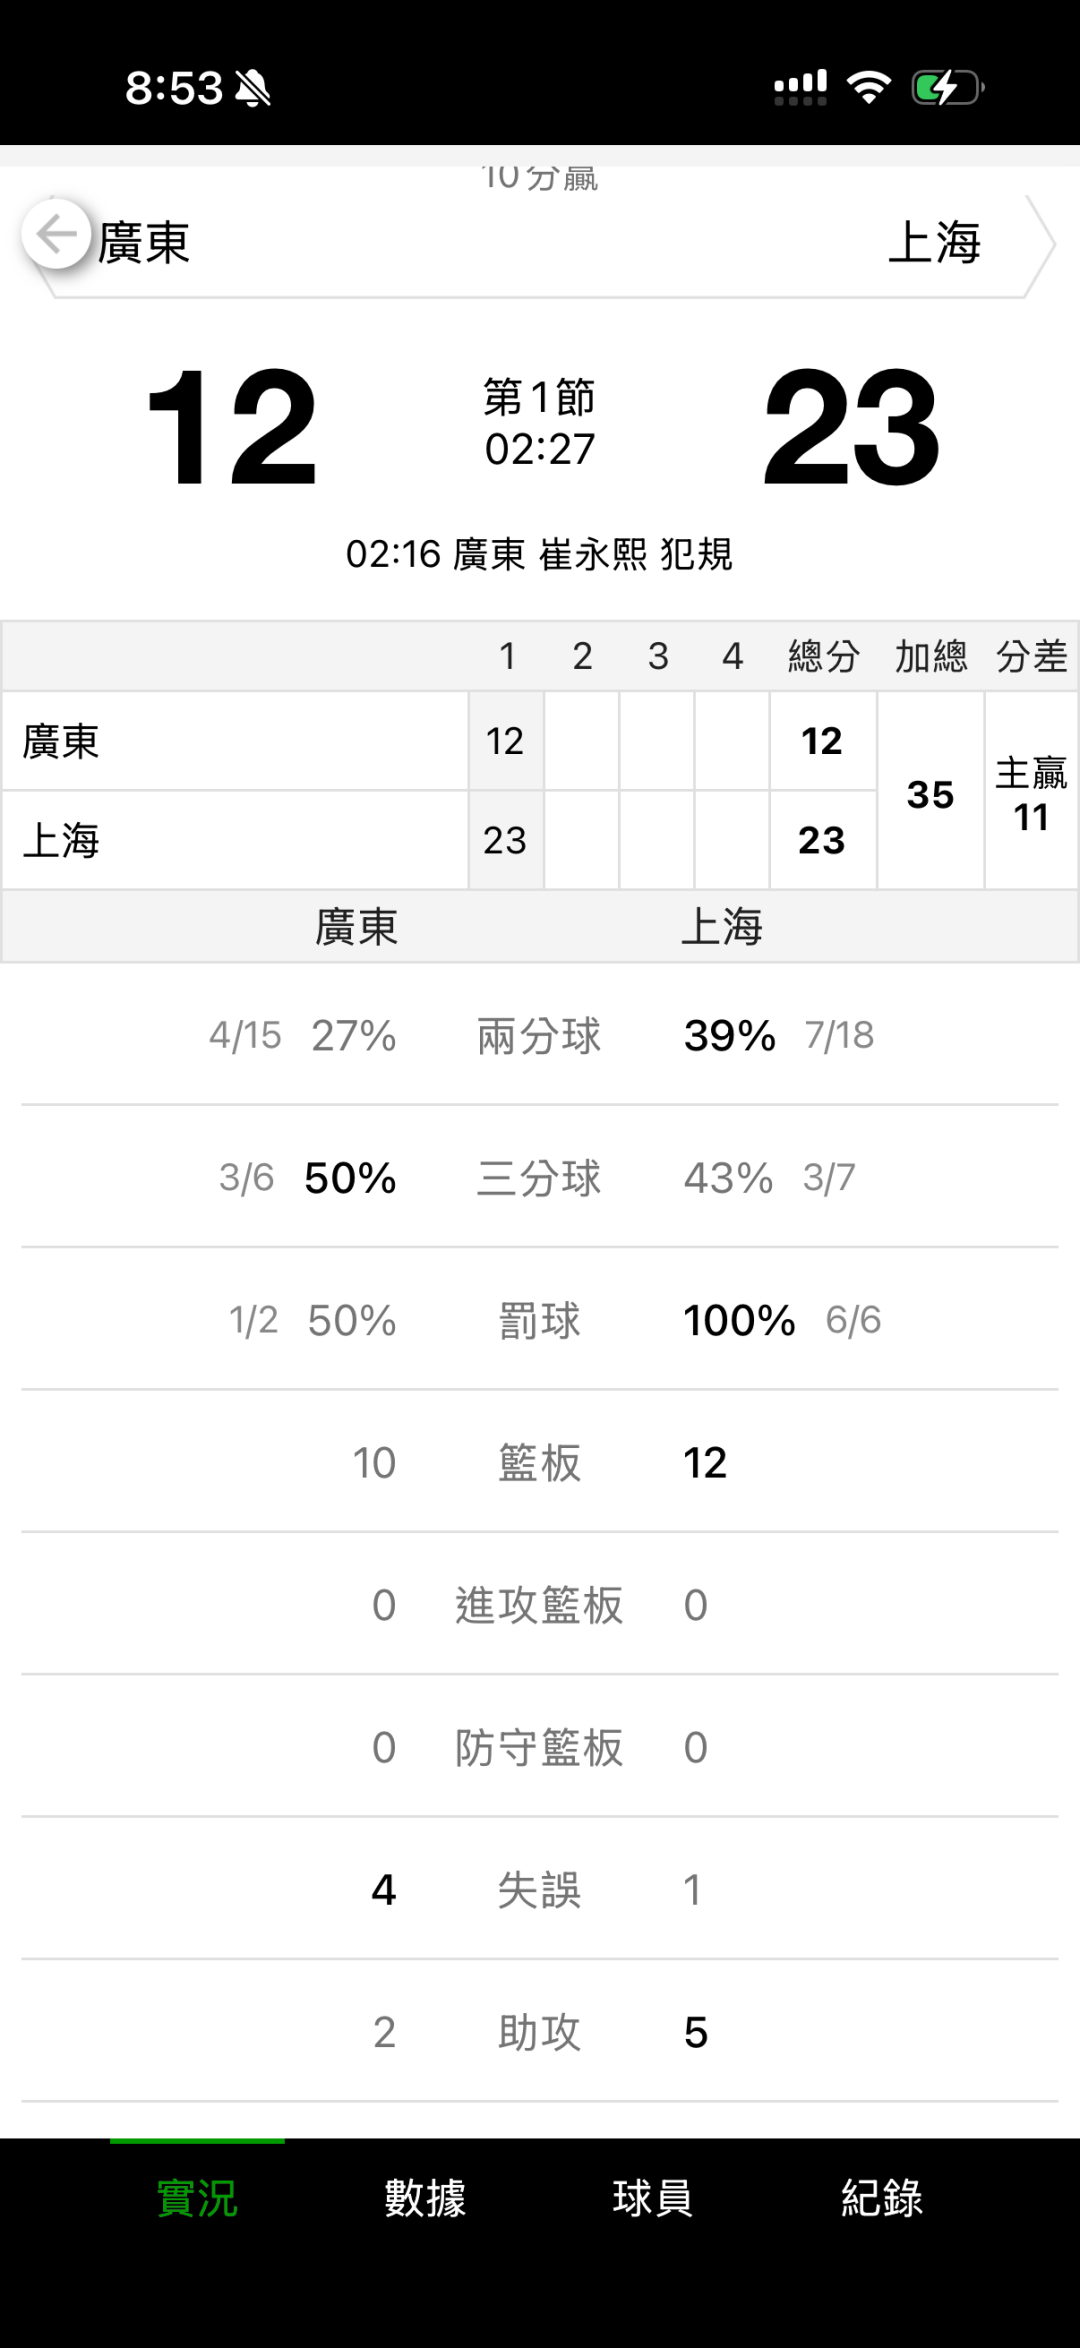
Task: Go to the 紀錄 tab
Action: point(881,2198)
